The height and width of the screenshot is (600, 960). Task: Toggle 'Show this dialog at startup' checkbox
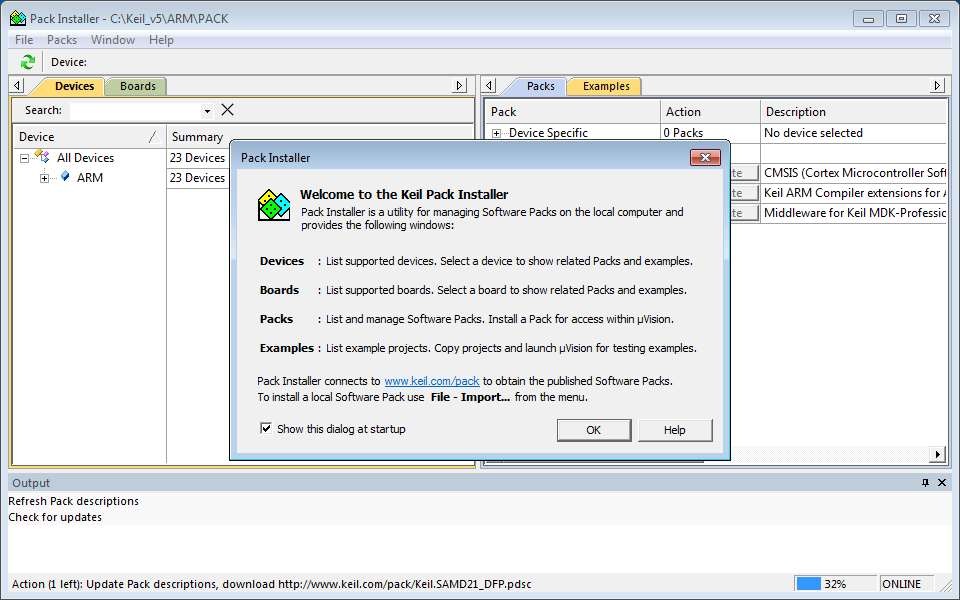tap(266, 429)
